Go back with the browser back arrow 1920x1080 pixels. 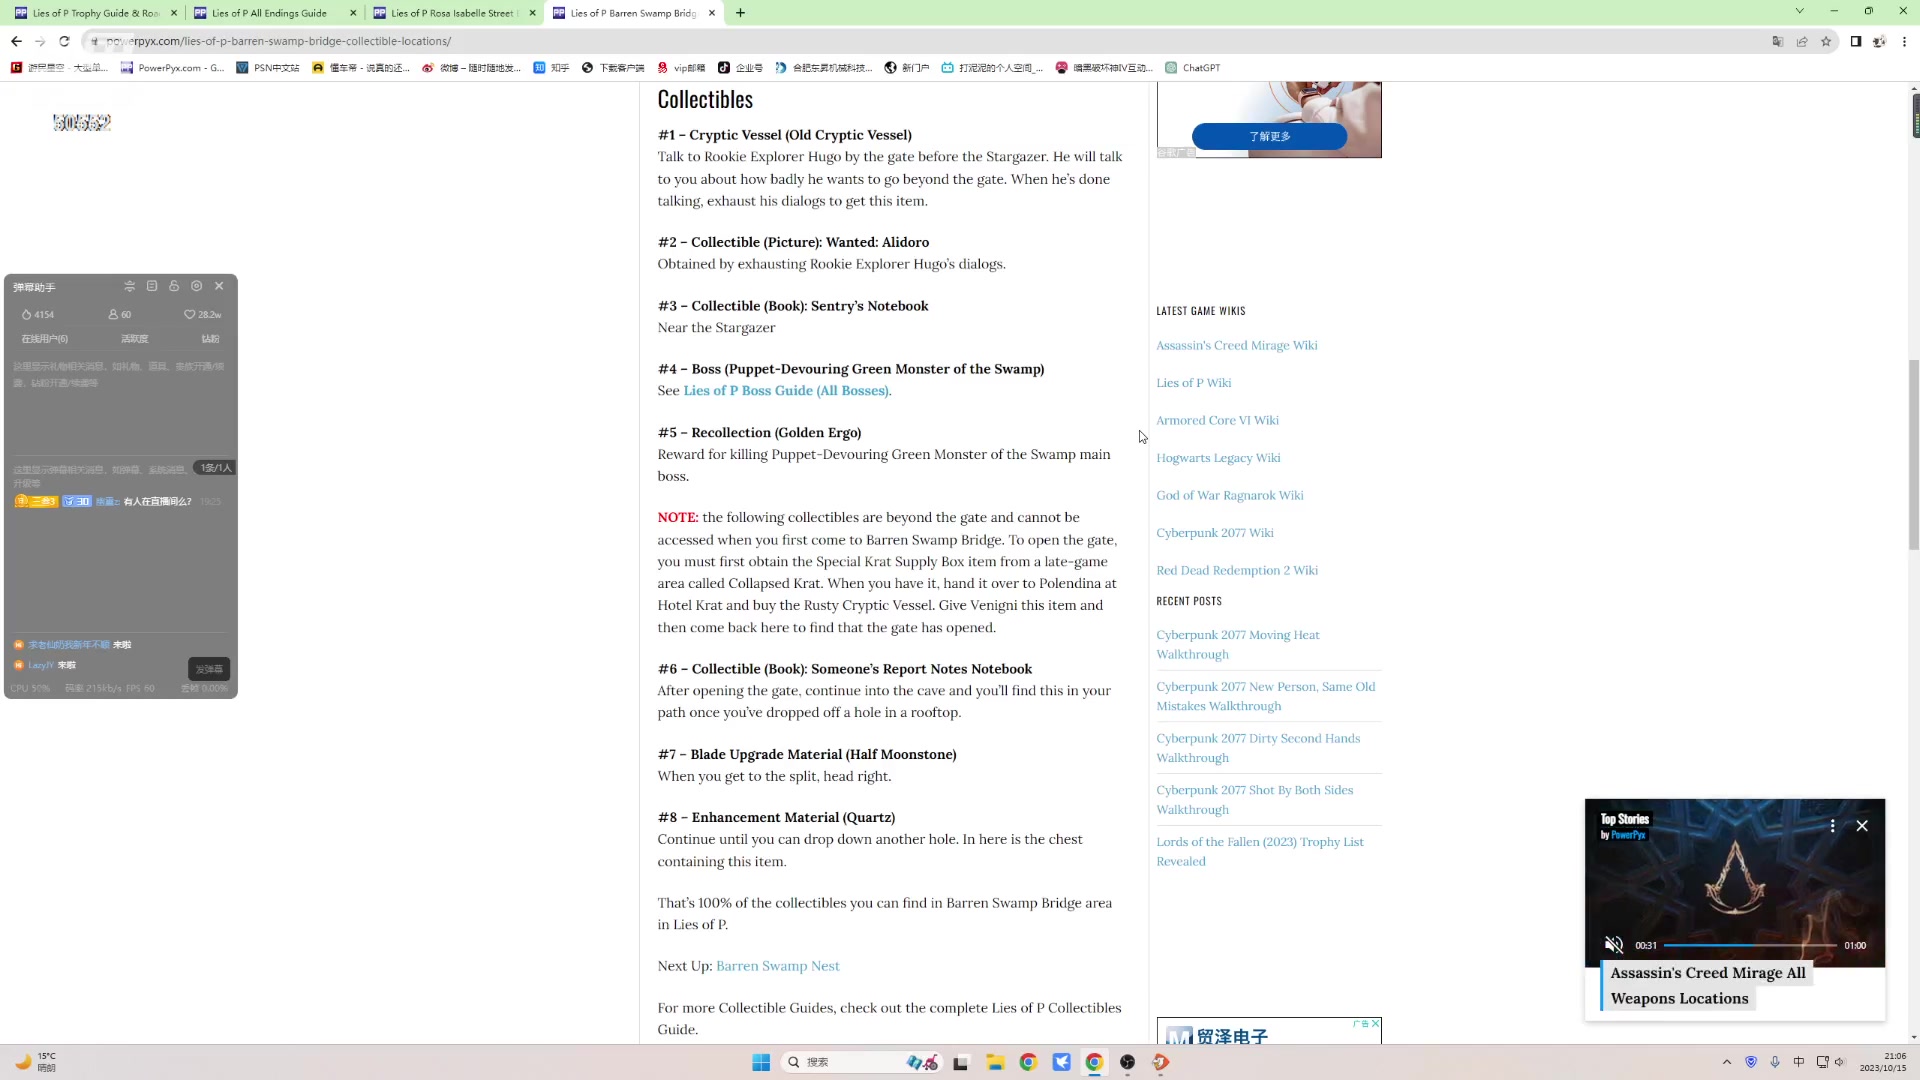[16, 41]
